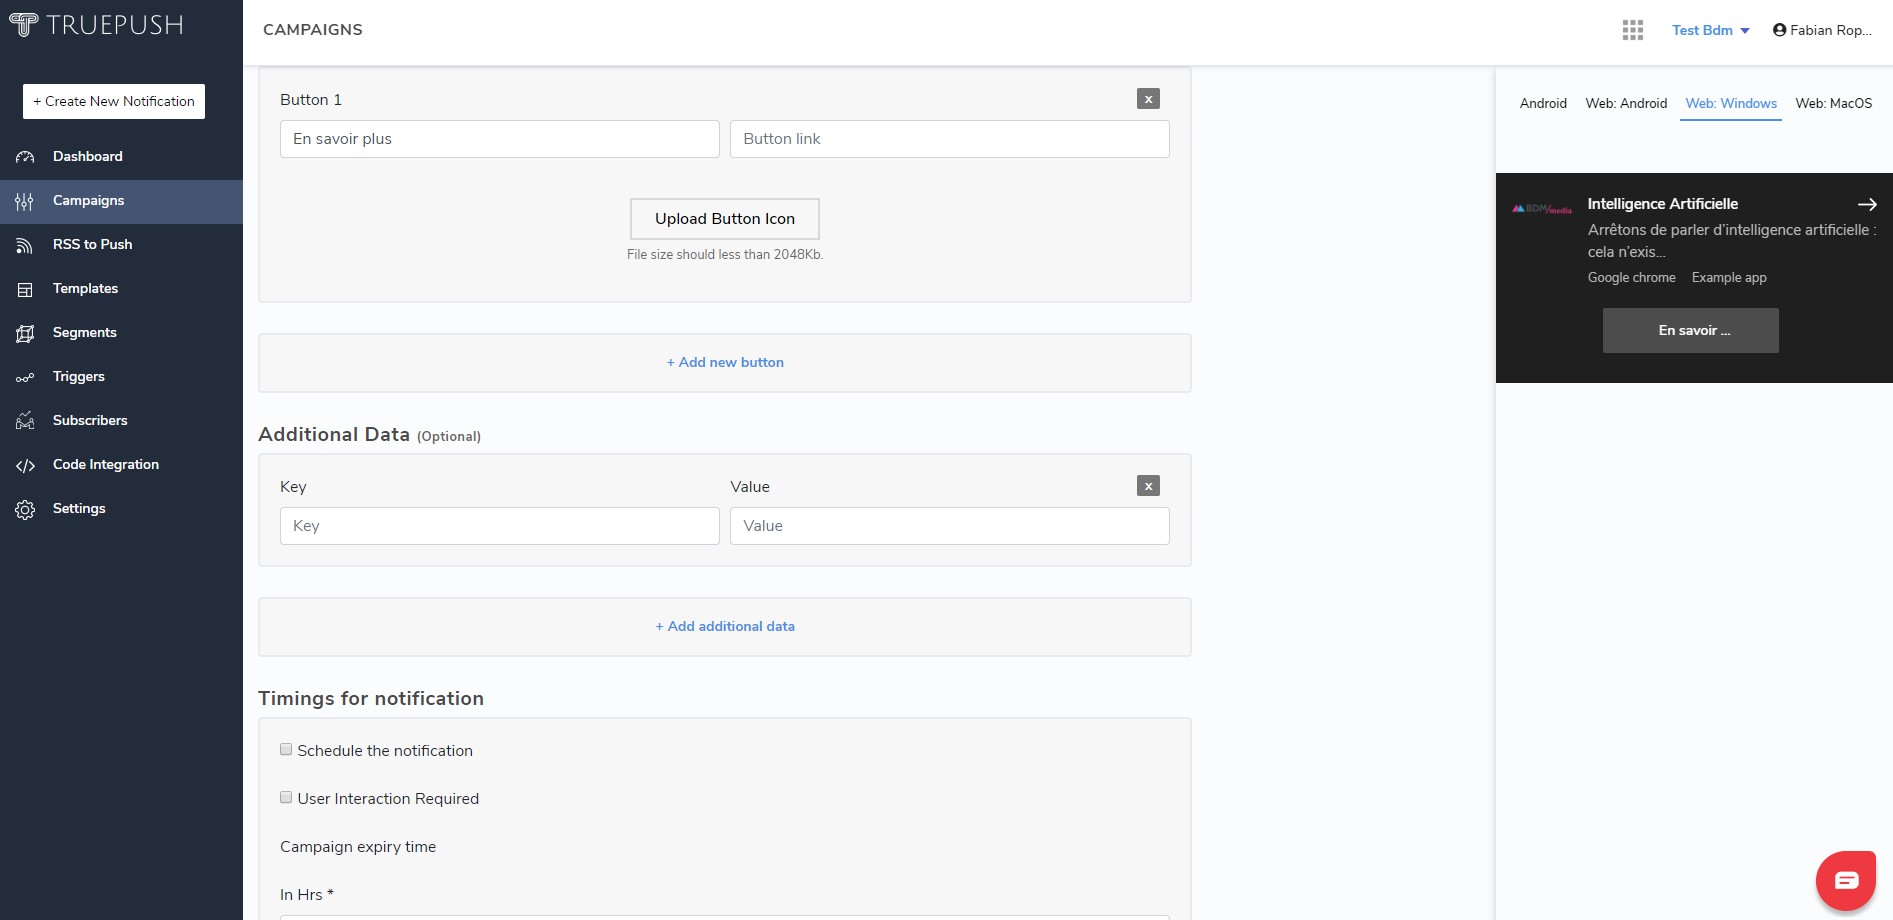Open the chat support widget
The height and width of the screenshot is (920, 1893).
[1846, 880]
